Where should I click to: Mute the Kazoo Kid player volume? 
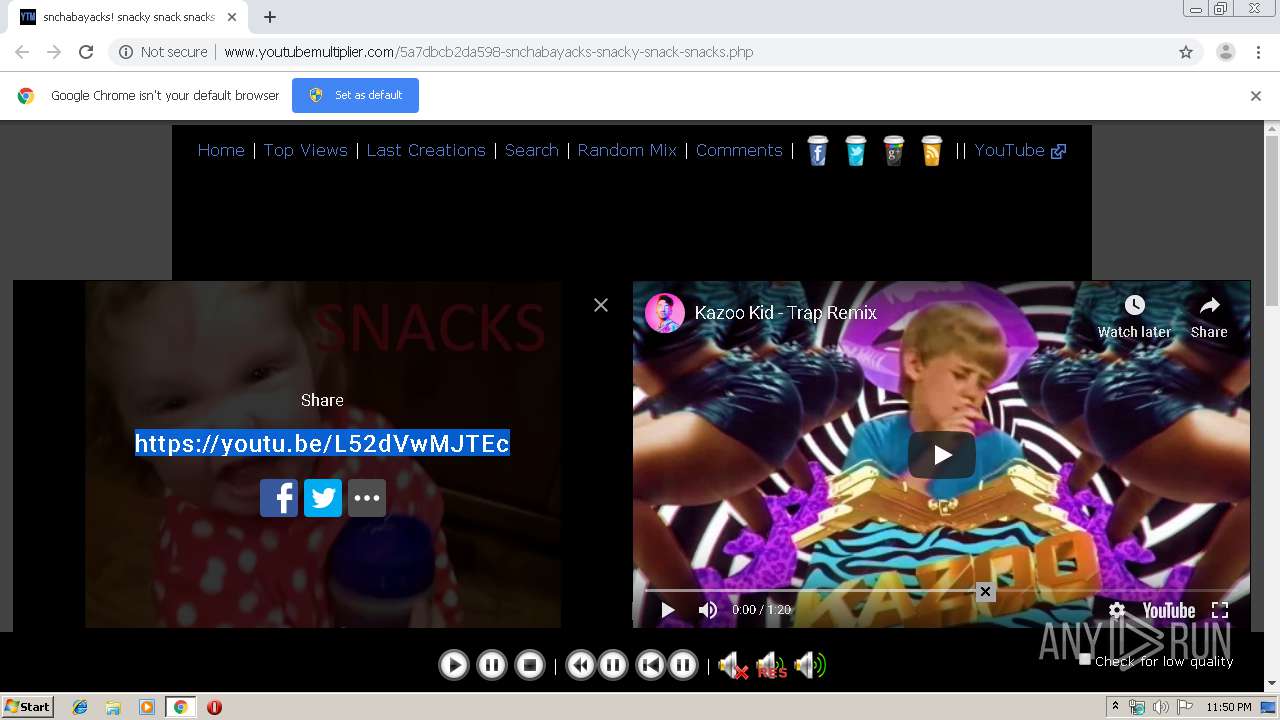pyautogui.click(x=708, y=610)
